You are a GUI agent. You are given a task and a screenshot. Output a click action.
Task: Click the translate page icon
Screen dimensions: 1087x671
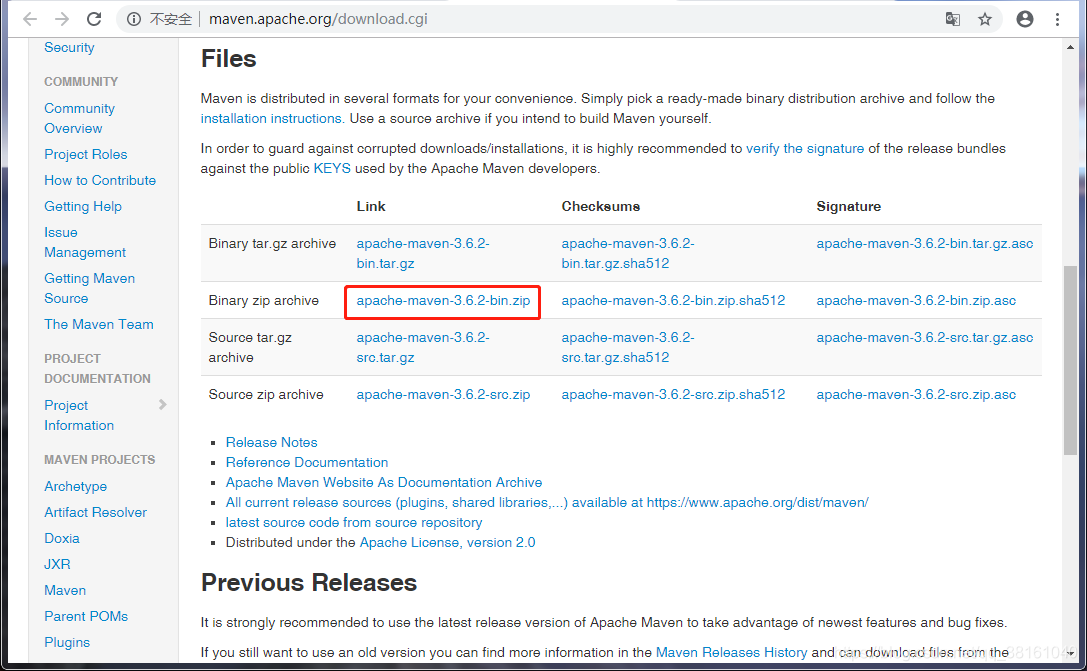click(x=953, y=19)
